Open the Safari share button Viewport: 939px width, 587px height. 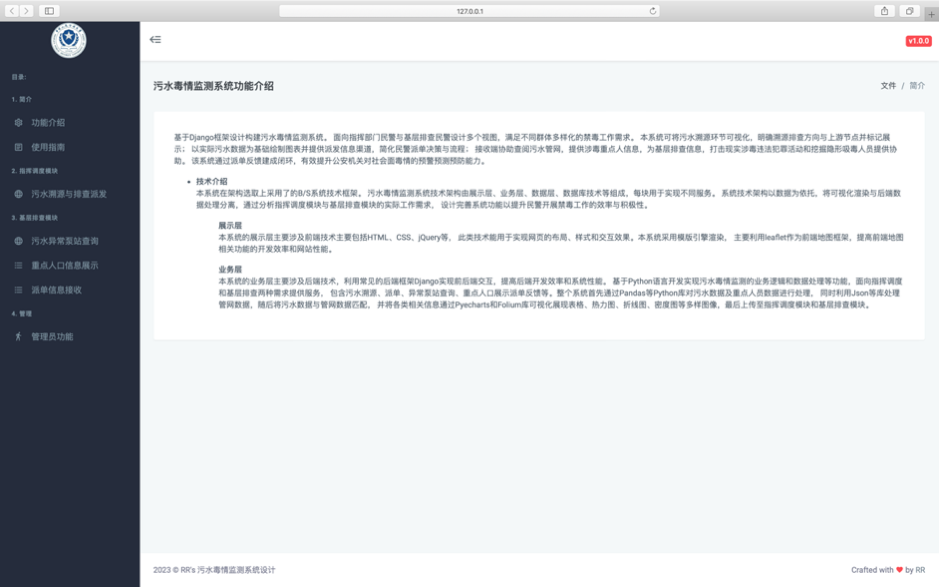tap(885, 11)
